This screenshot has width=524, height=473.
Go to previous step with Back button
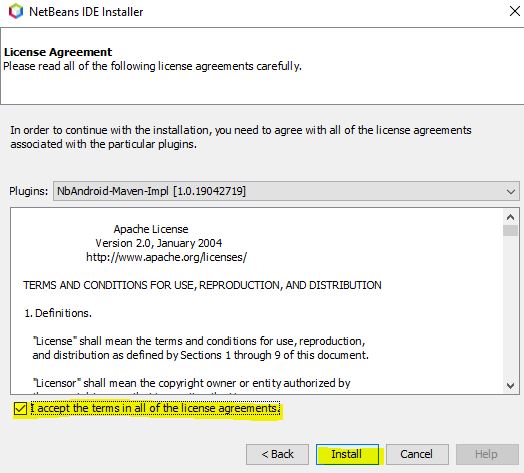(x=277, y=454)
